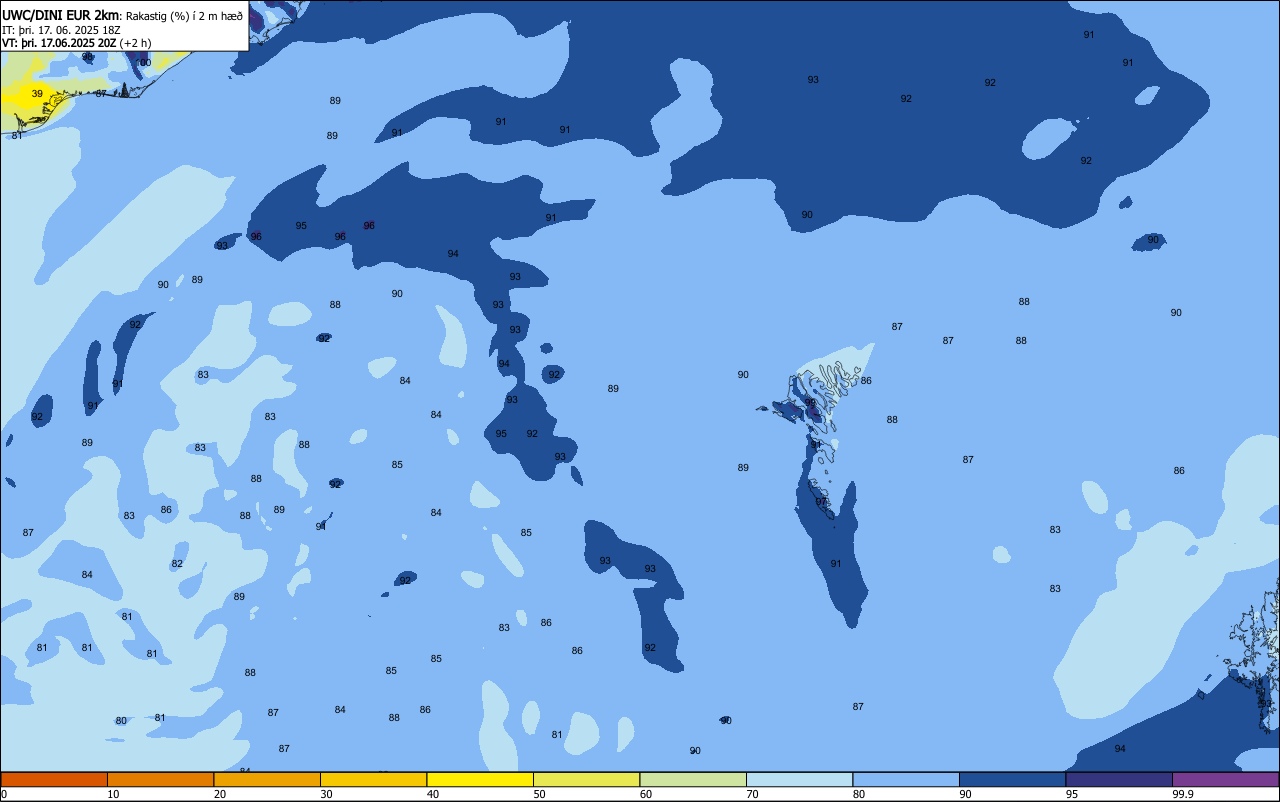This screenshot has height=802, width=1280.
Task: Select the pale blue 70–80 legend segment
Action: pyautogui.click(x=799, y=779)
